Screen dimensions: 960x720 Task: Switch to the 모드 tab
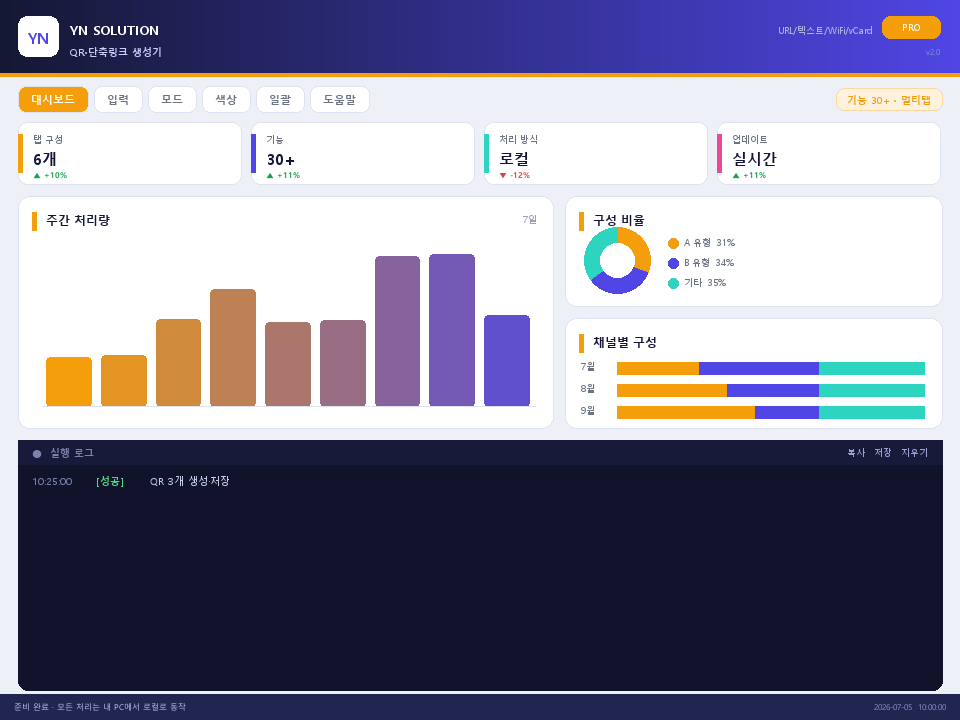[x=172, y=99]
